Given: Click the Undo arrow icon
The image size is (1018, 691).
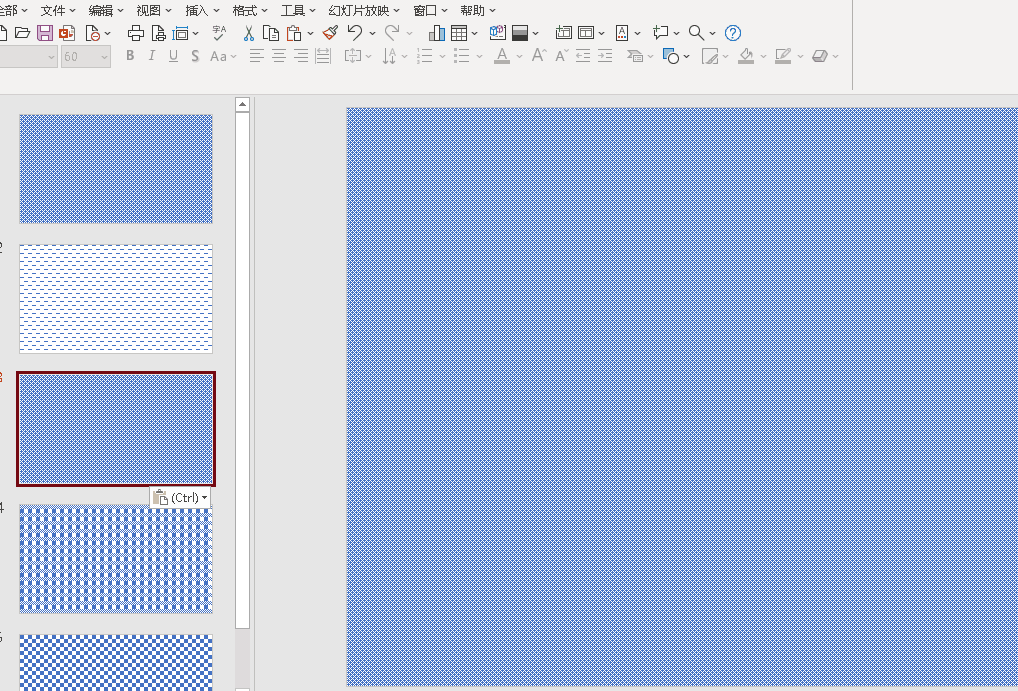Looking at the screenshot, I should click(x=354, y=33).
